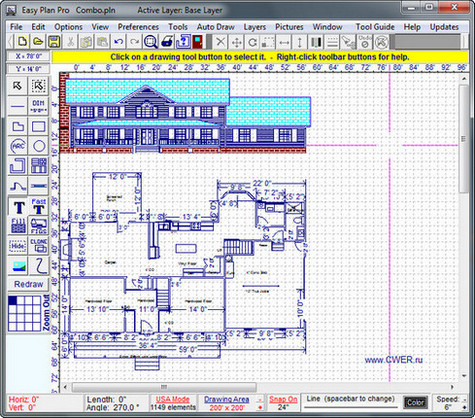Screen dimensions: 475x418
Task: Undo the last action with the blue arrow
Action: [119, 42]
